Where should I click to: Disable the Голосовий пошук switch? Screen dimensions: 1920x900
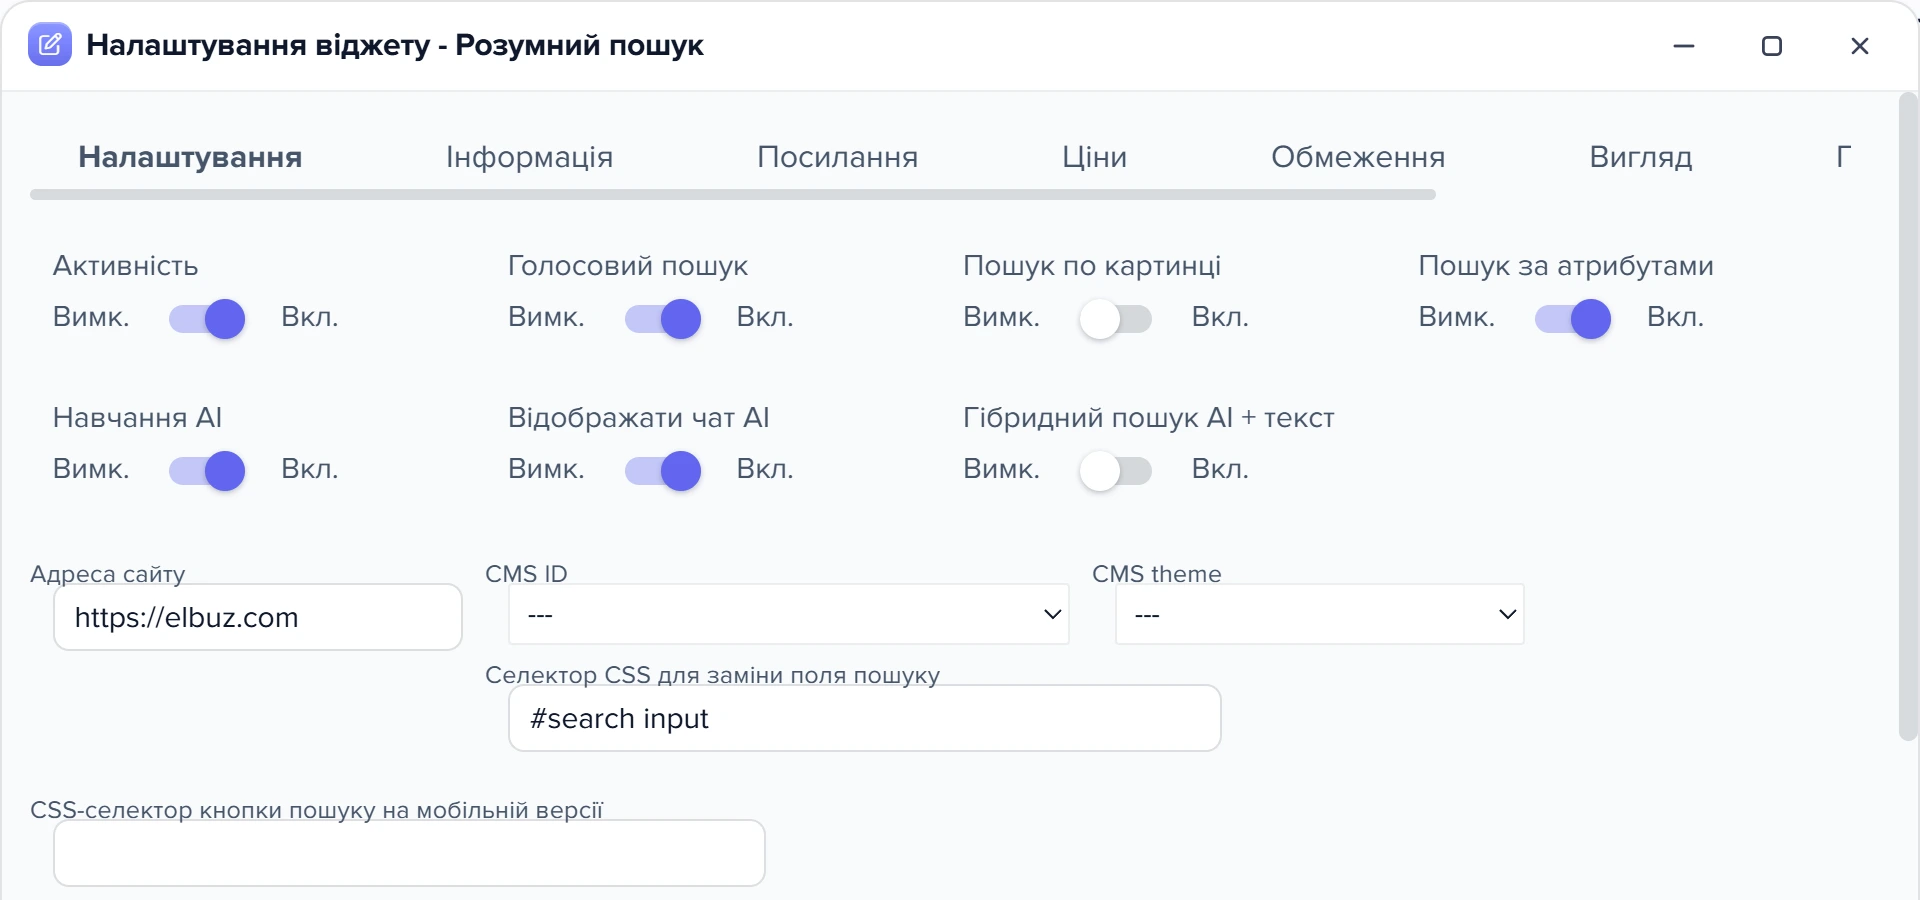point(663,319)
